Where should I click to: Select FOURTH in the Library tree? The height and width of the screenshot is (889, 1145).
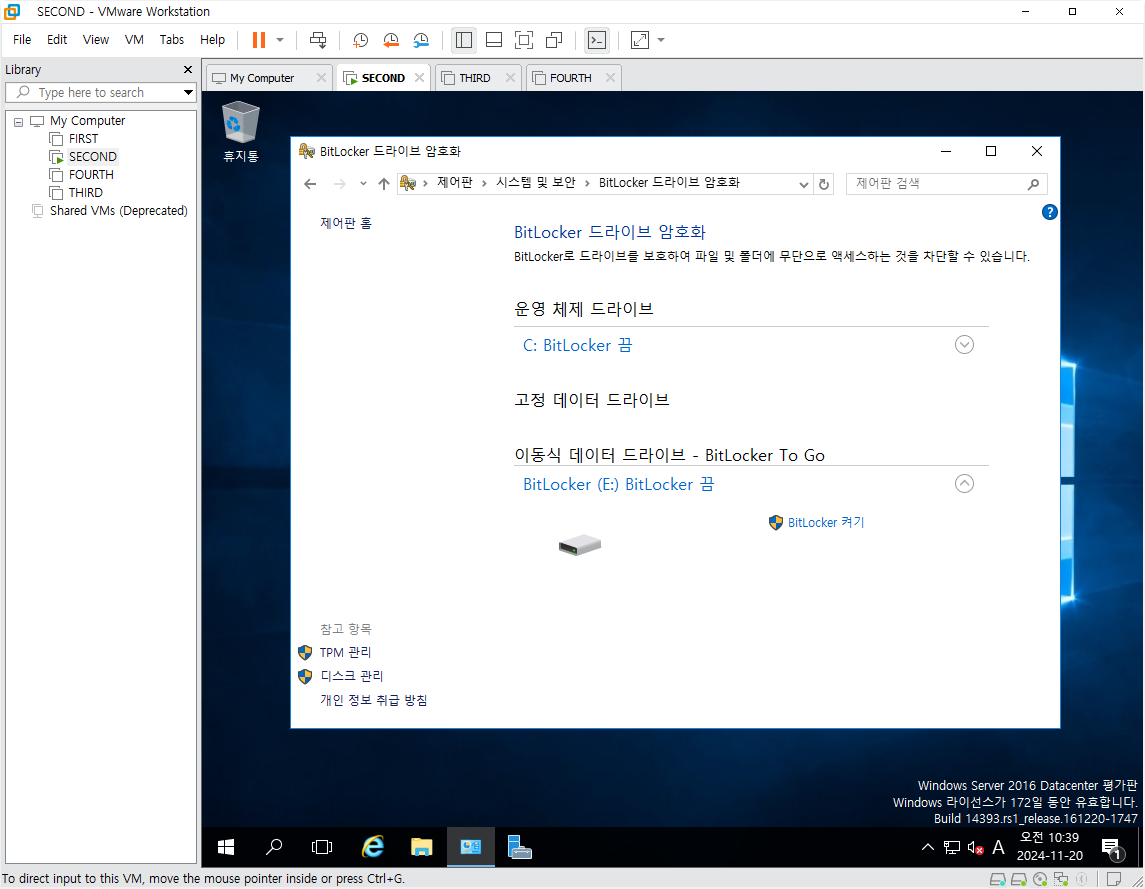pos(91,175)
